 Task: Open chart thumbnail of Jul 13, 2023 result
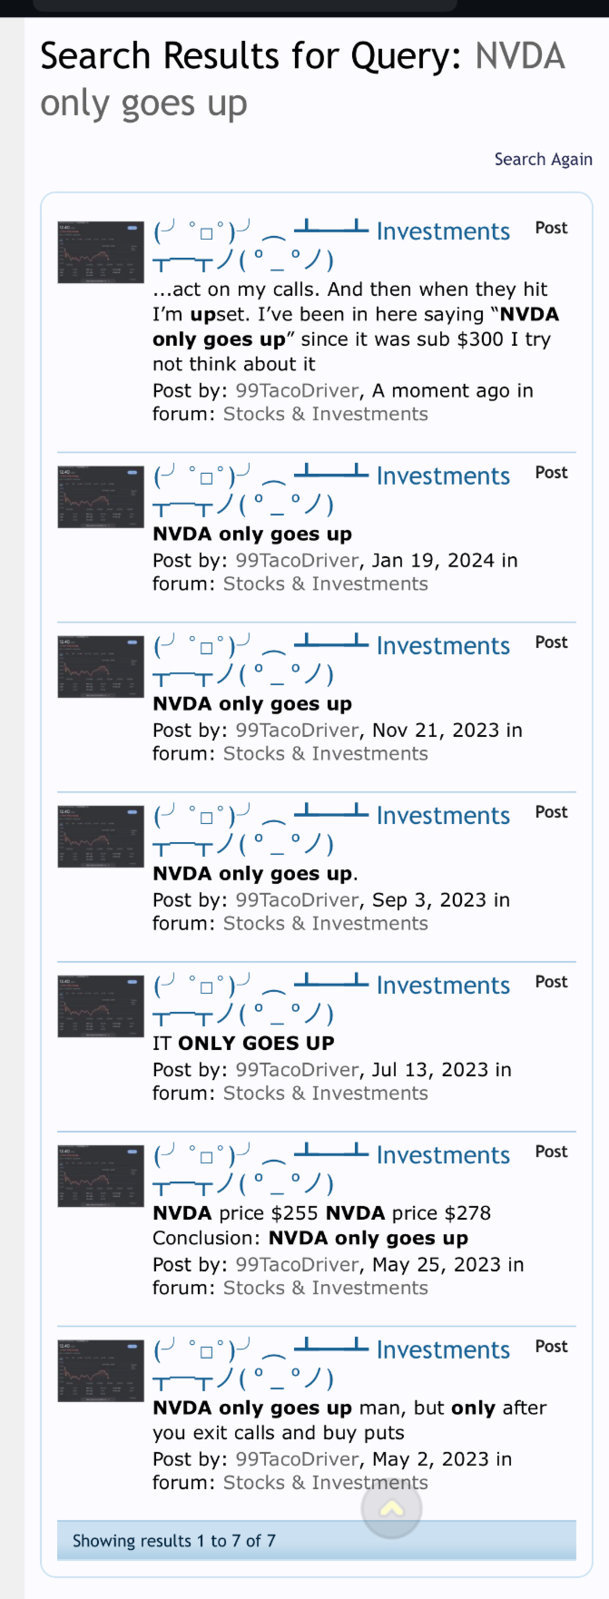click(101, 1007)
